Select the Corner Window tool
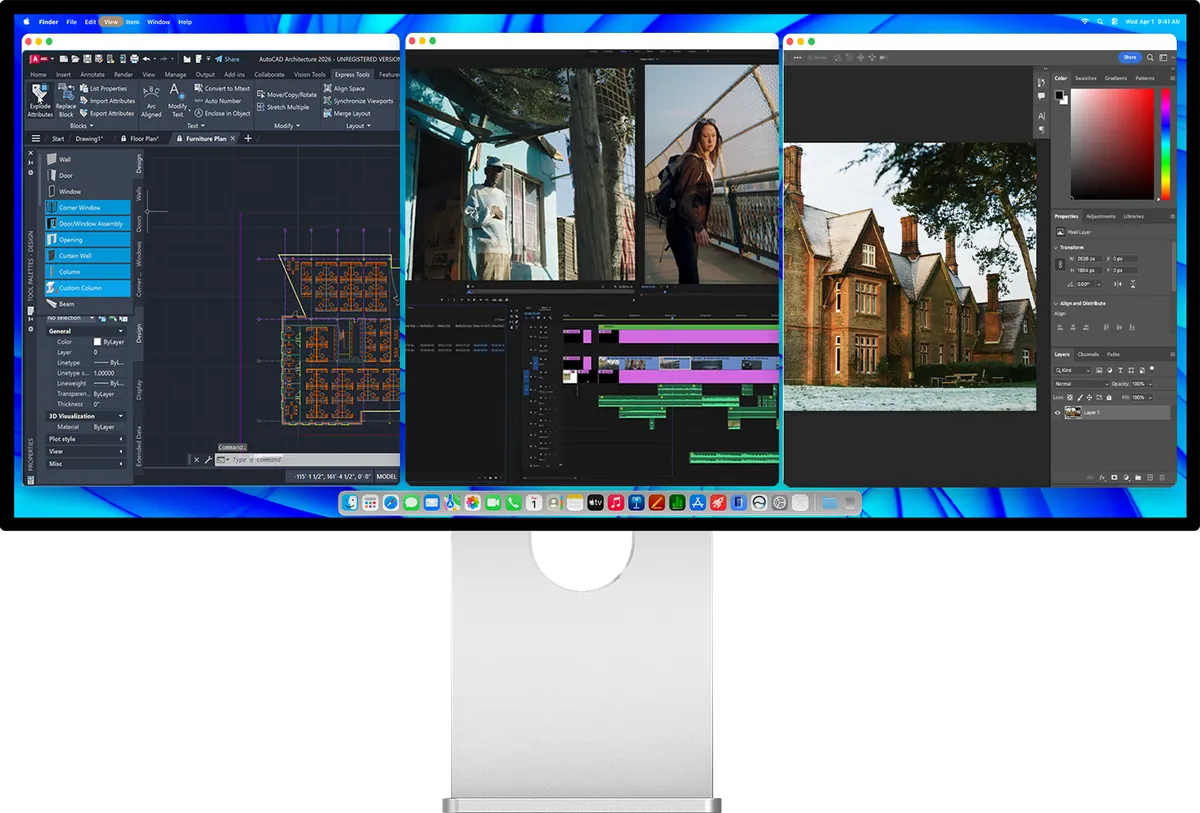 pyautogui.click(x=87, y=207)
